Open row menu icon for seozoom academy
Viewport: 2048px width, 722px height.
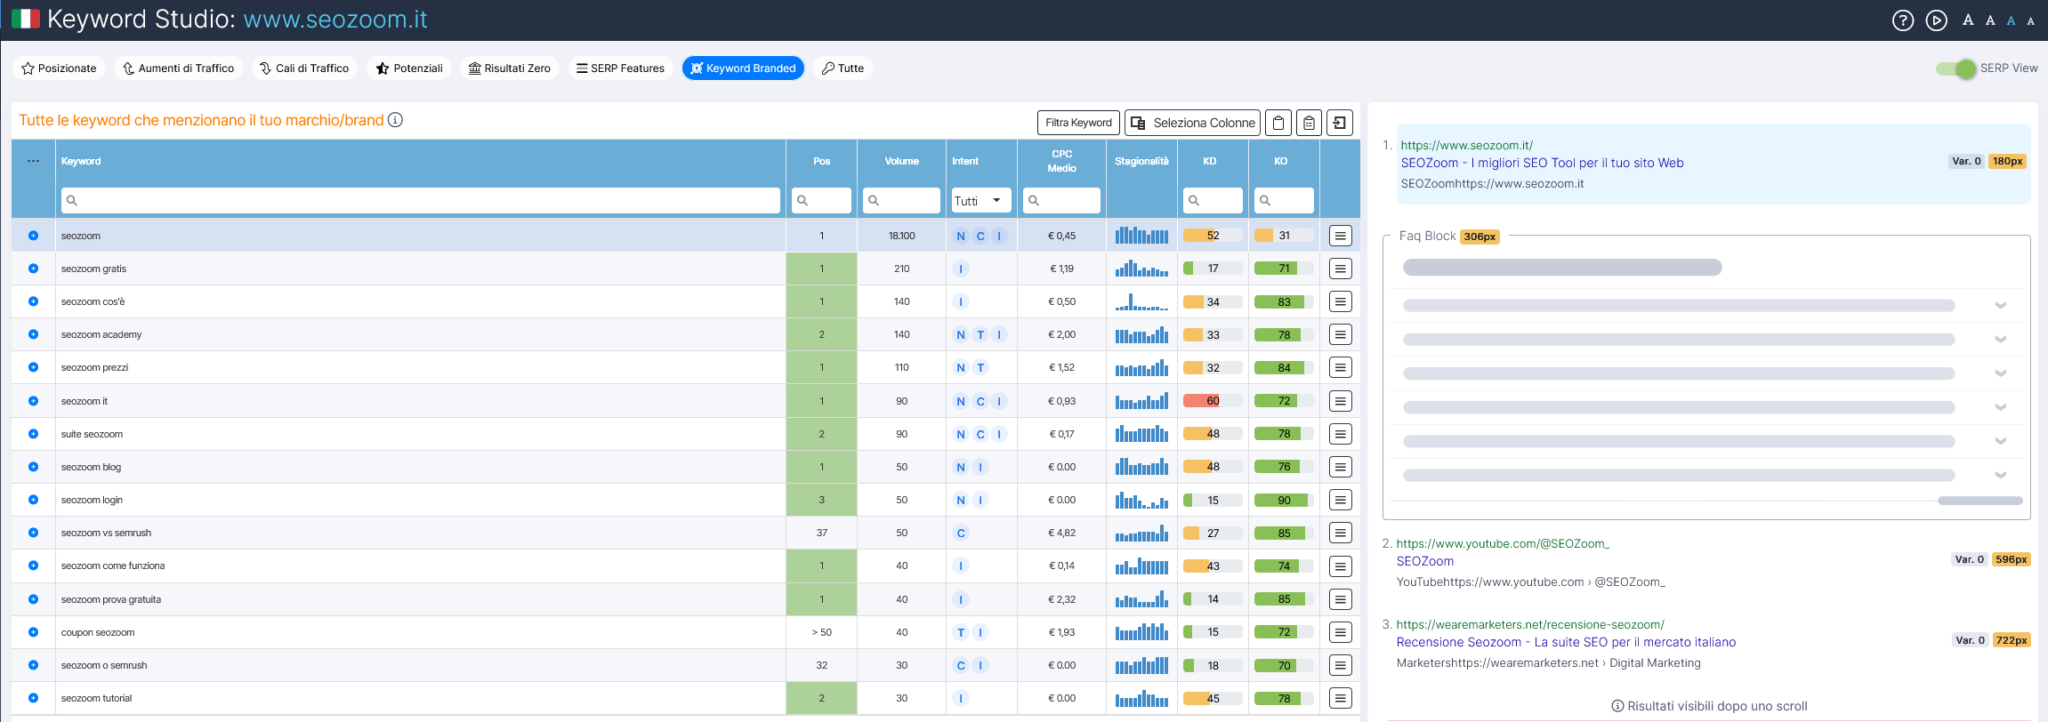click(x=1340, y=335)
